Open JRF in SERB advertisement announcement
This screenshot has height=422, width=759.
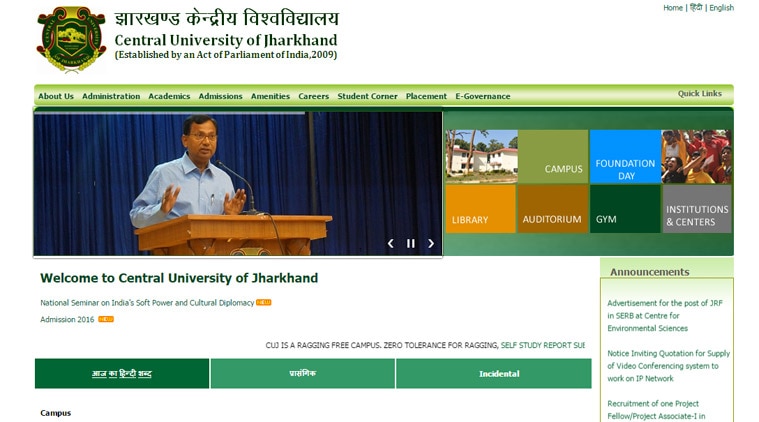click(665, 316)
